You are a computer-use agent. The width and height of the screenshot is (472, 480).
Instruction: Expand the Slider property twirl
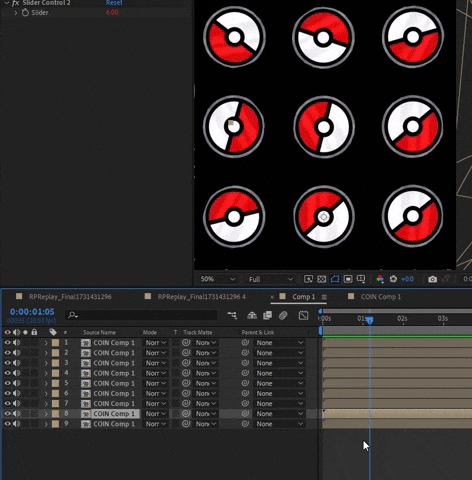16,13
